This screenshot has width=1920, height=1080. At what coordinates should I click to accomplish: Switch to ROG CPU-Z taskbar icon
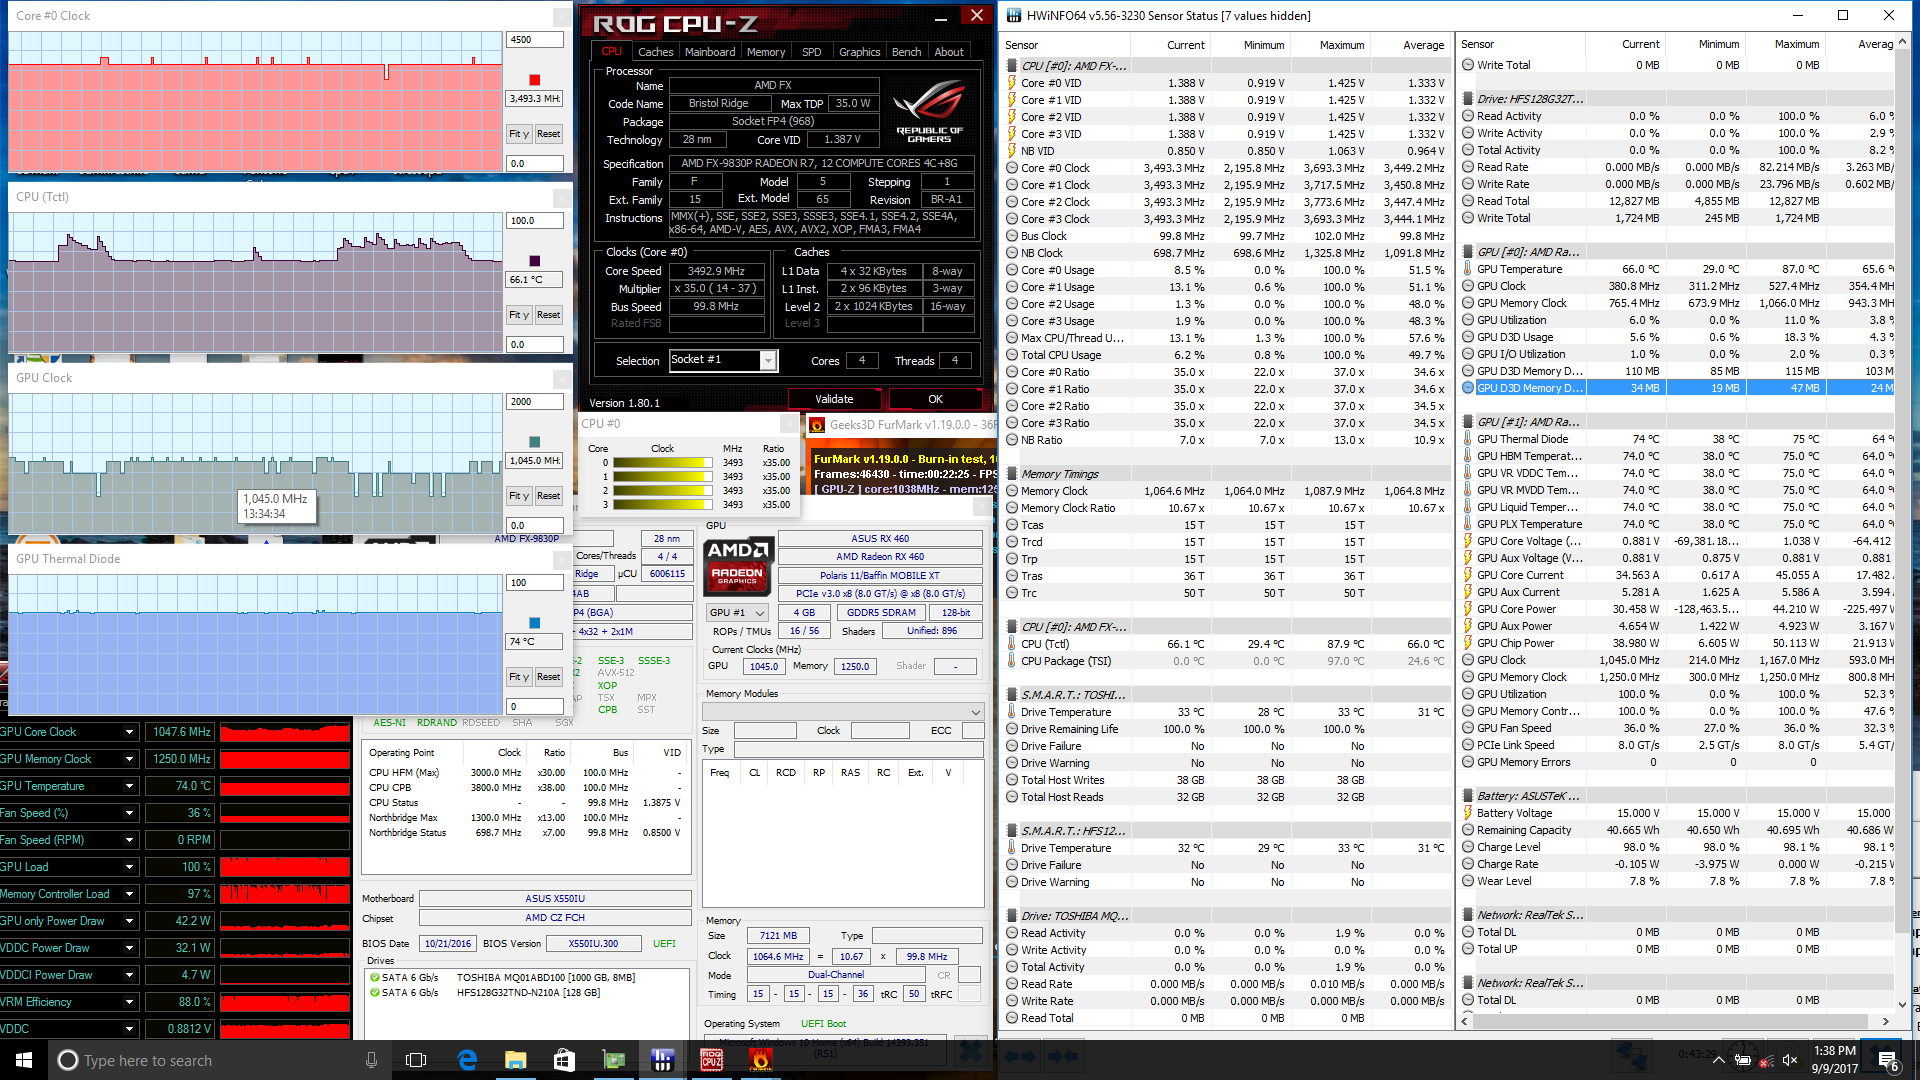(x=711, y=1060)
